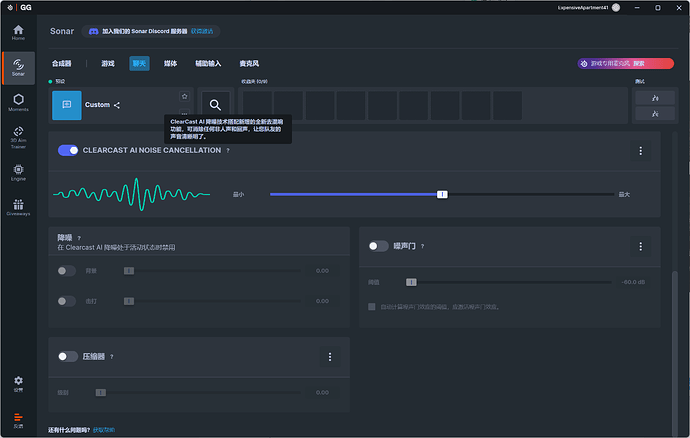Disable ClearCast AI Noise Cancellation toggle

tap(68, 150)
